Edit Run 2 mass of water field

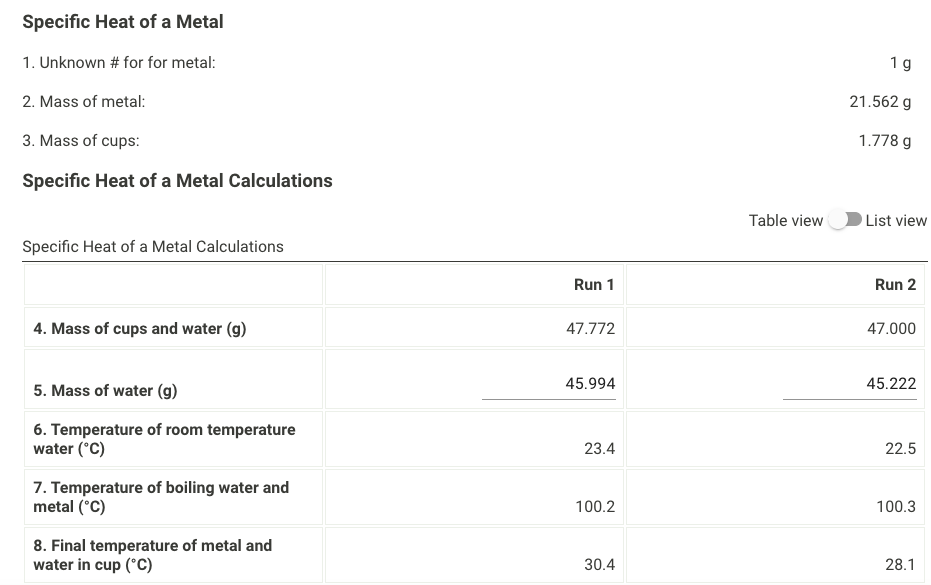point(850,384)
